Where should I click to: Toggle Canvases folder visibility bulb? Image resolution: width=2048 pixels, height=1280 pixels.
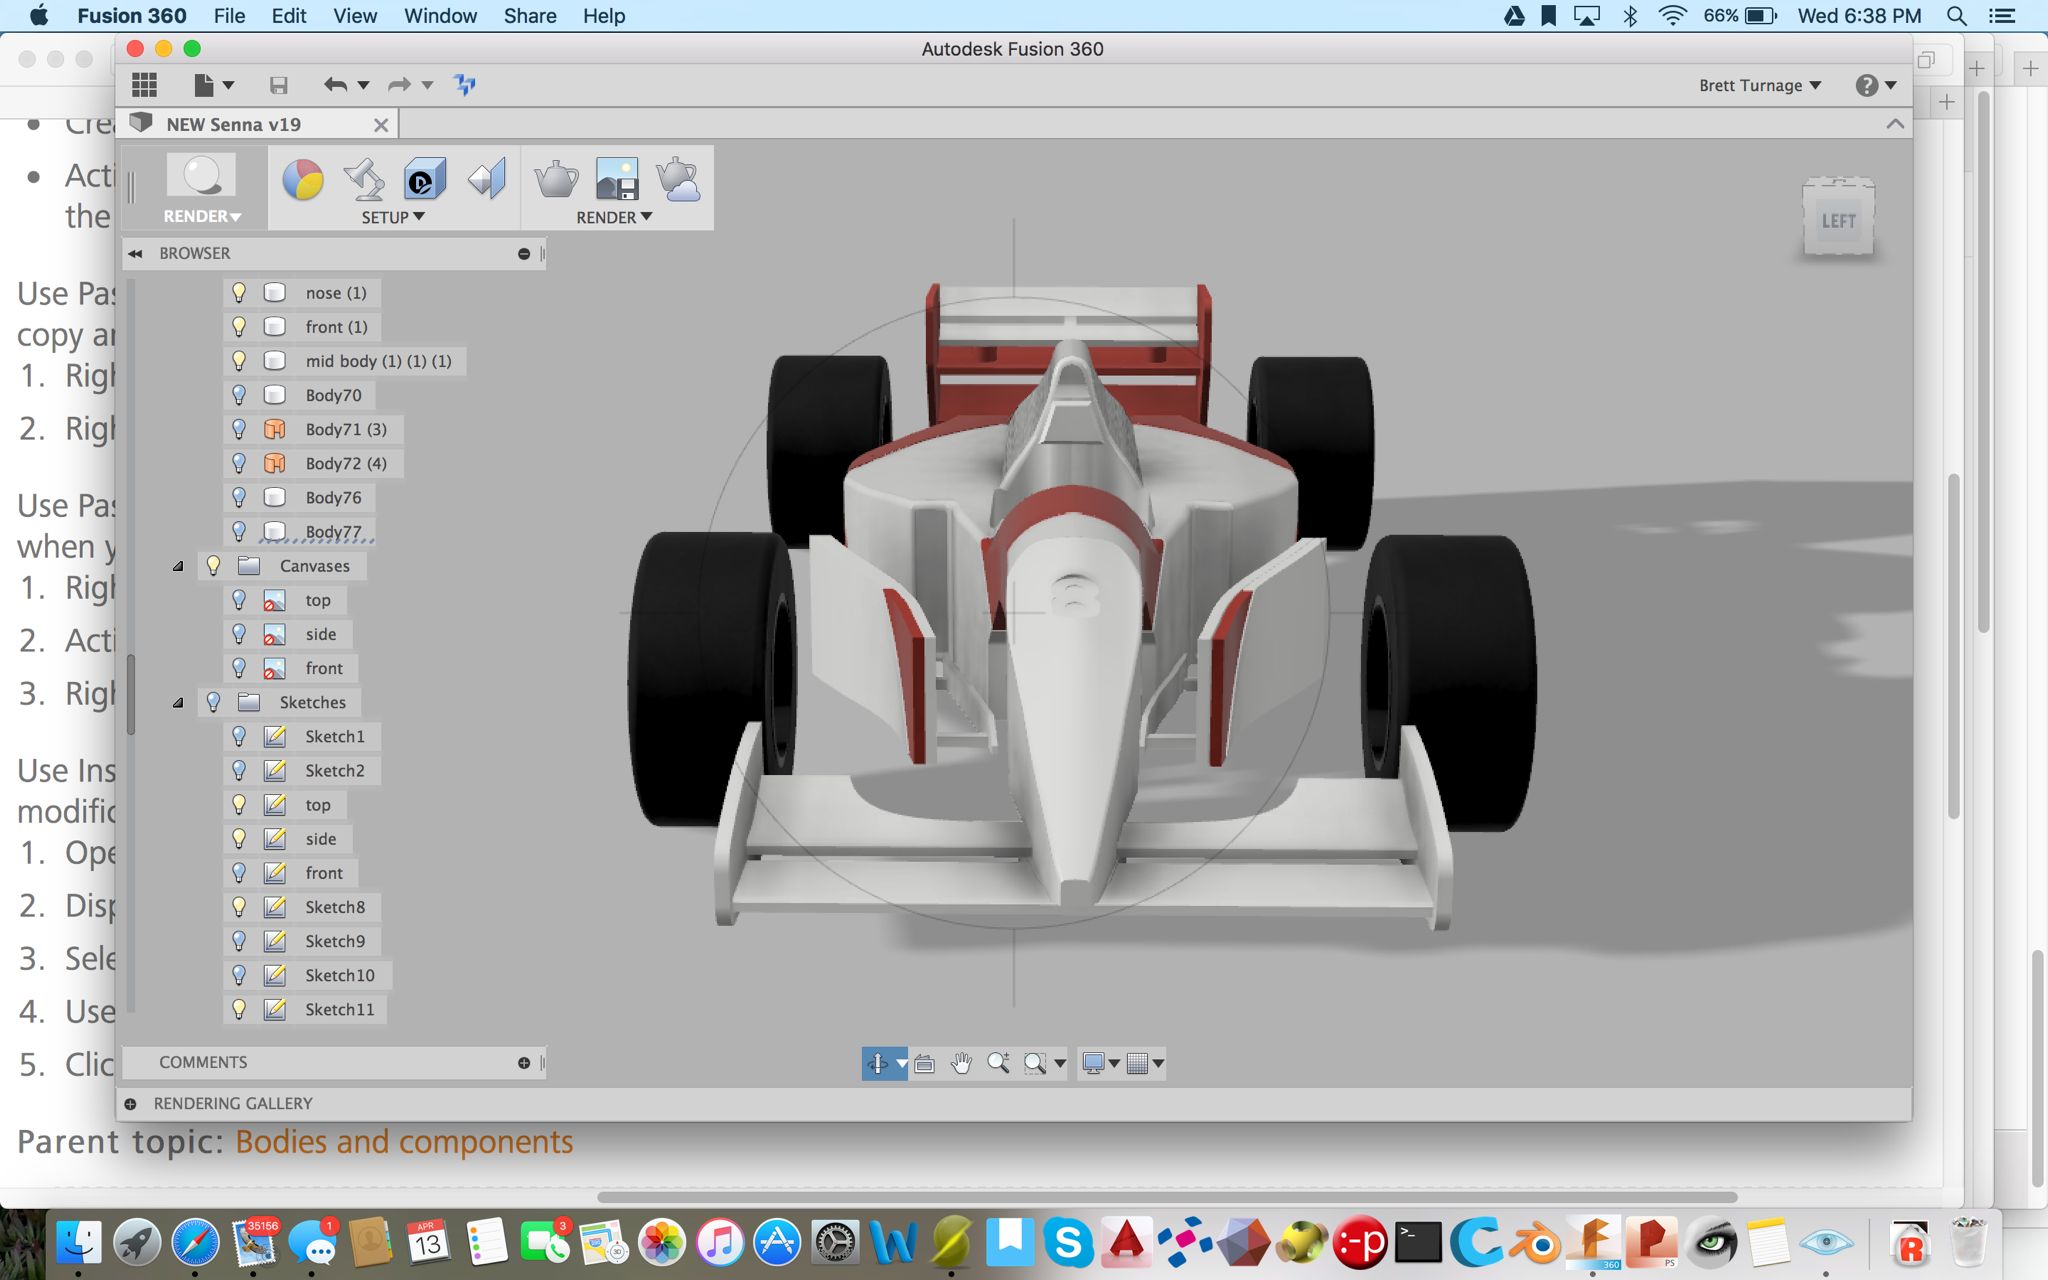[213, 565]
